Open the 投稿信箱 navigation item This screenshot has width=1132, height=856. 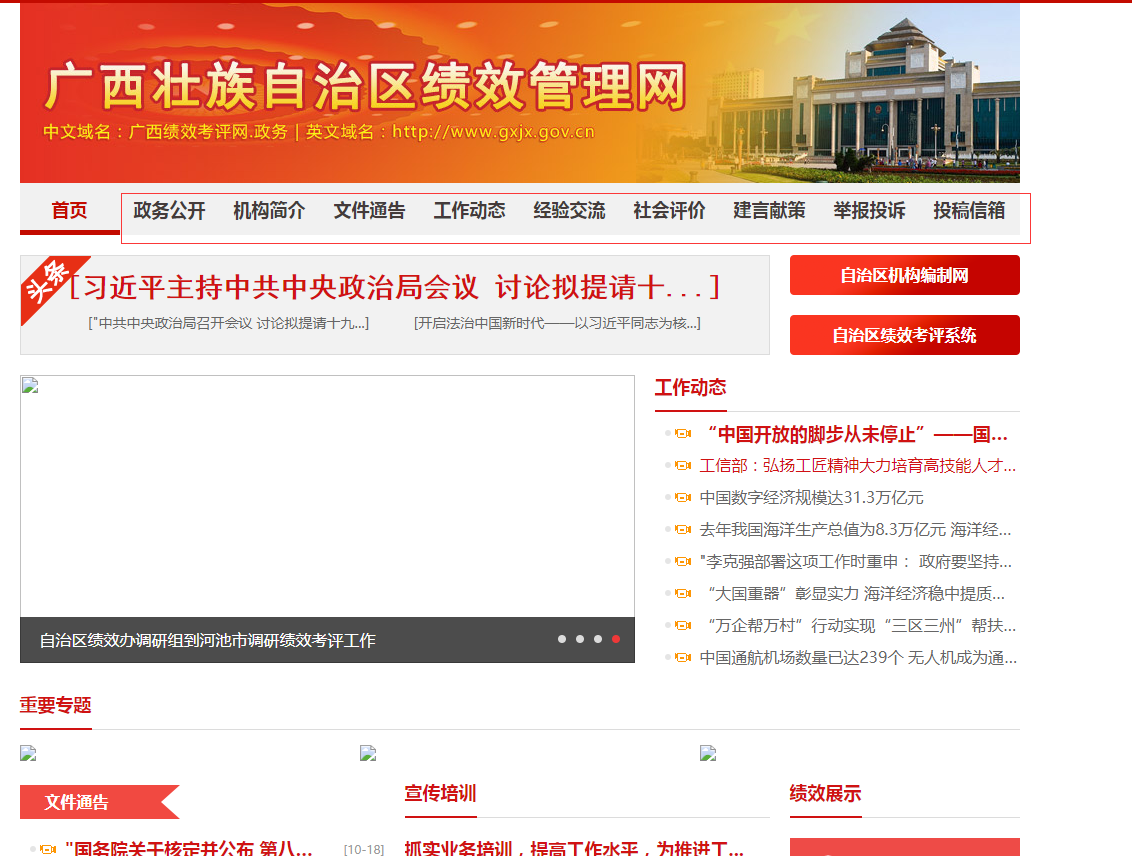point(970,210)
